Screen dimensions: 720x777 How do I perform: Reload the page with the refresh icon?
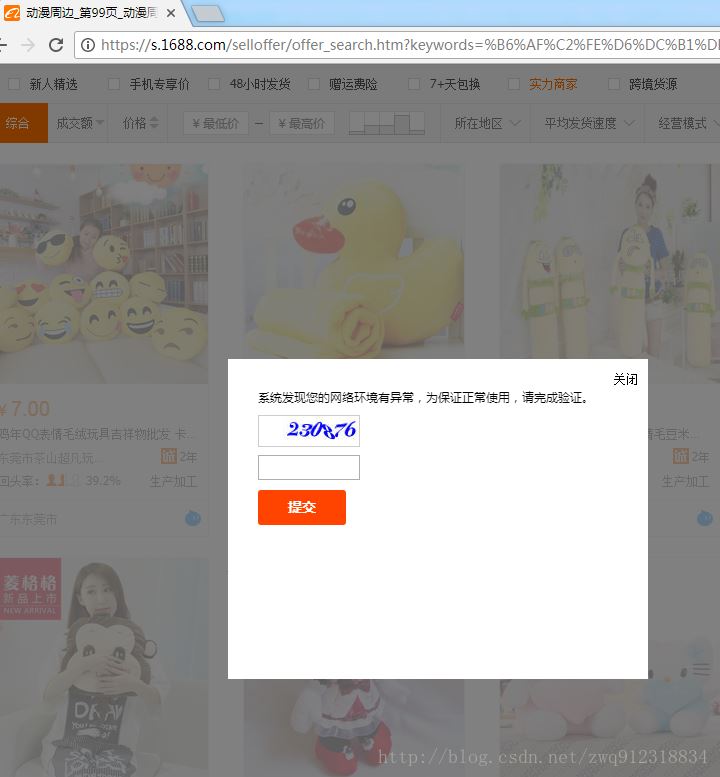(x=56, y=45)
